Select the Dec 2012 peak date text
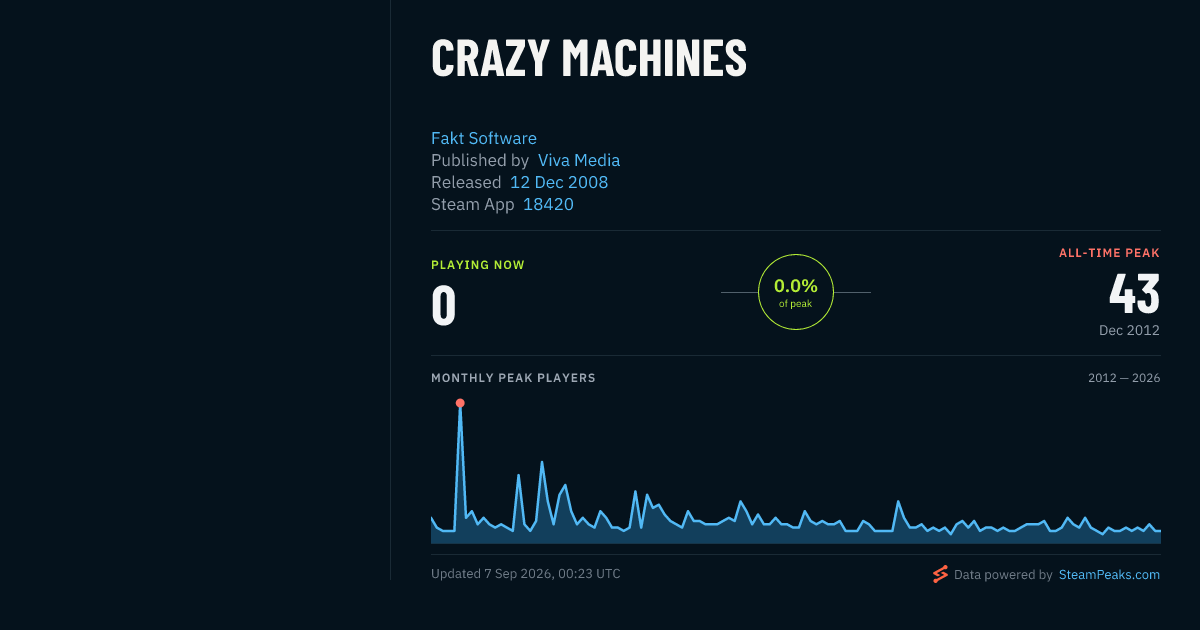1200x630 pixels. (x=1129, y=330)
